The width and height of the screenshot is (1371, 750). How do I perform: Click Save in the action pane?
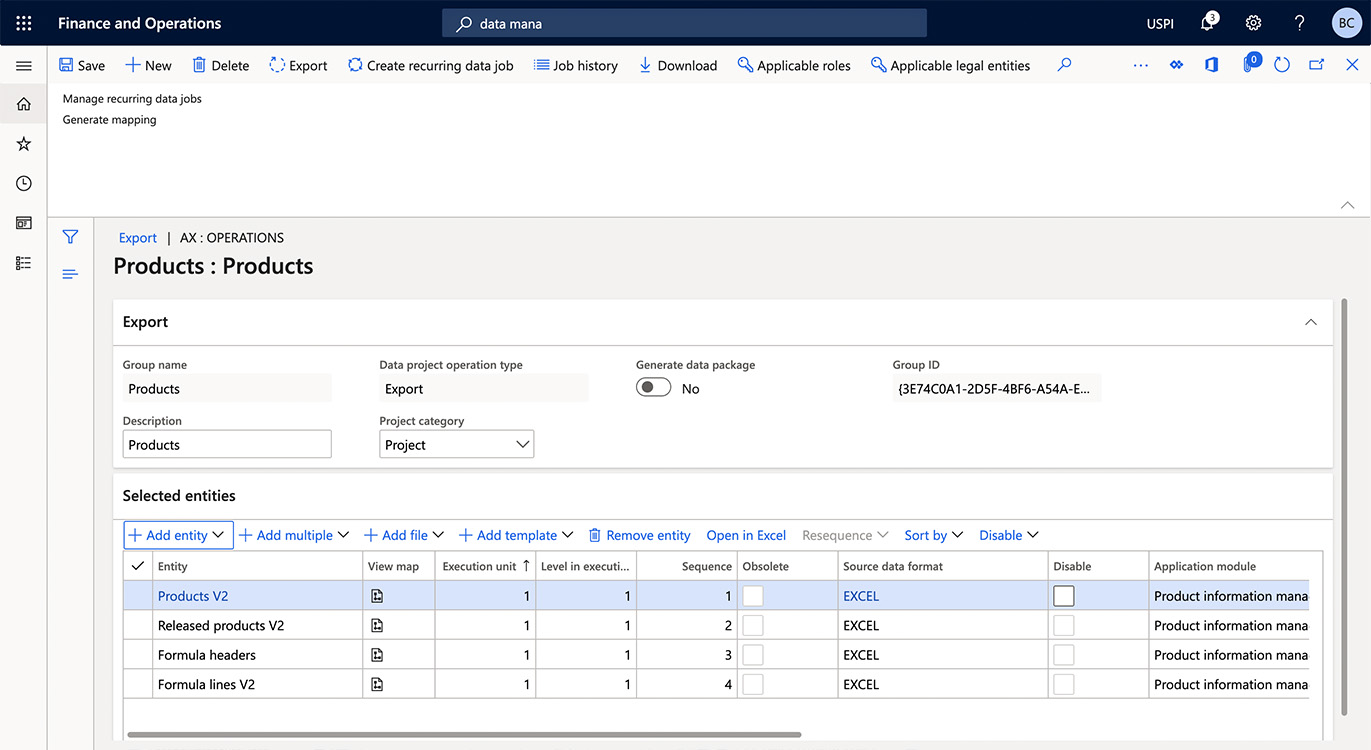[x=82, y=65]
